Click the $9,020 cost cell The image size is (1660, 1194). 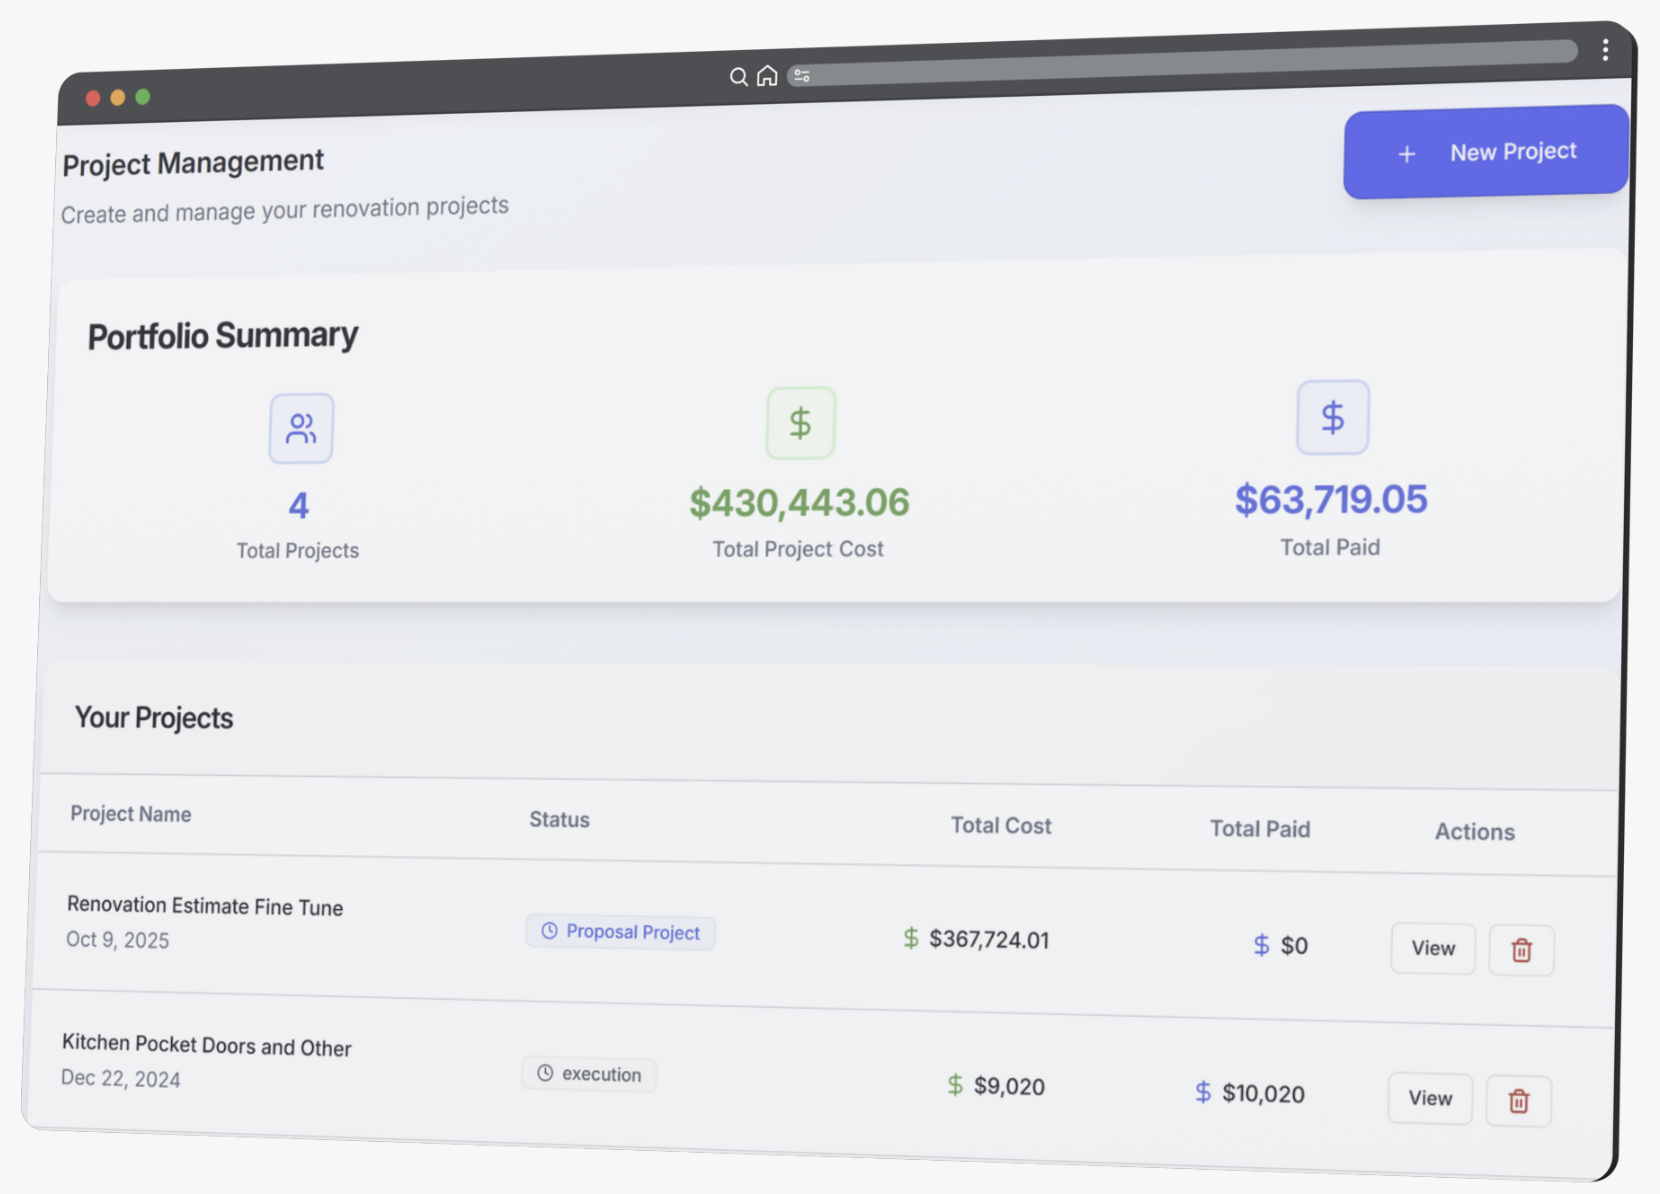(x=1009, y=1087)
